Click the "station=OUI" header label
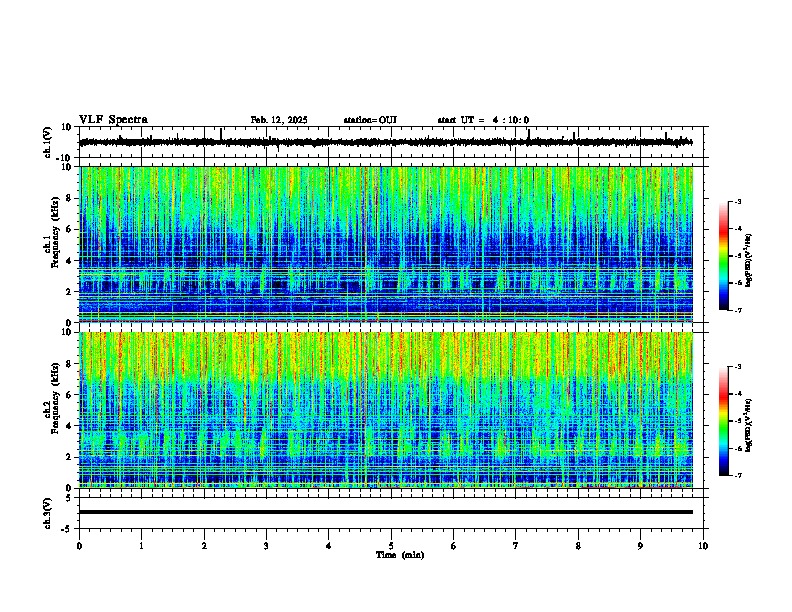Image resolution: width=792 pixels, height=612 pixels. (x=370, y=120)
